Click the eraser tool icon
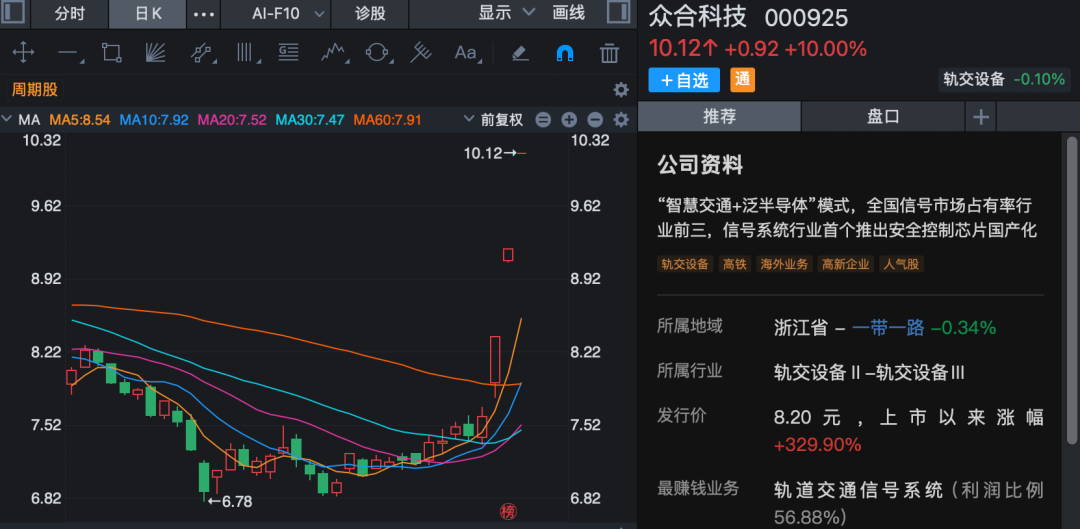 (x=520, y=53)
